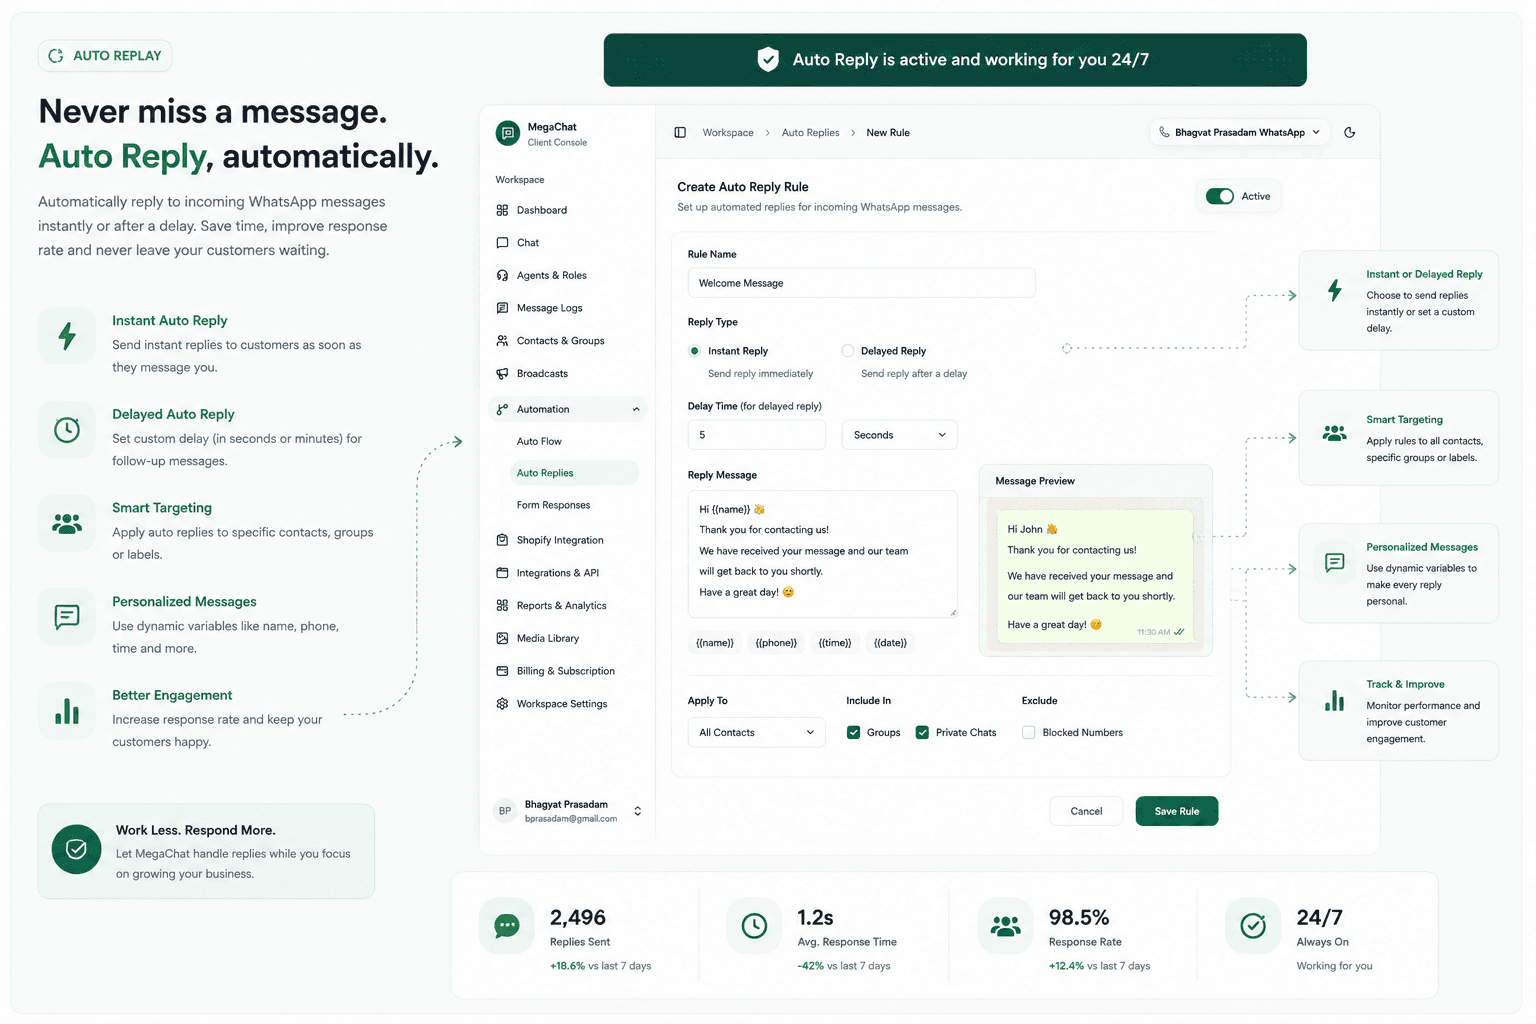Click the Message Preview chat bubble

[1095, 577]
